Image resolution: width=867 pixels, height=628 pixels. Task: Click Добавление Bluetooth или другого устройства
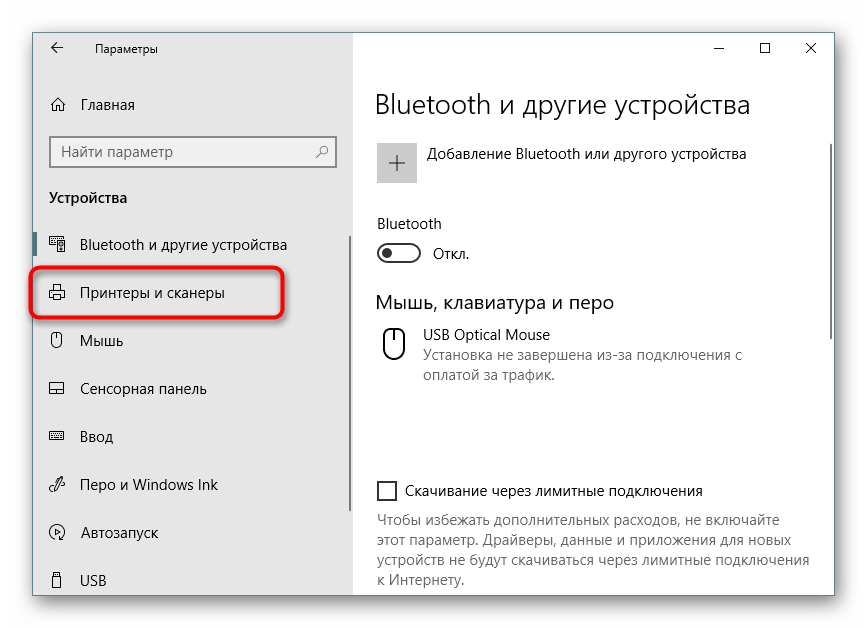587,155
